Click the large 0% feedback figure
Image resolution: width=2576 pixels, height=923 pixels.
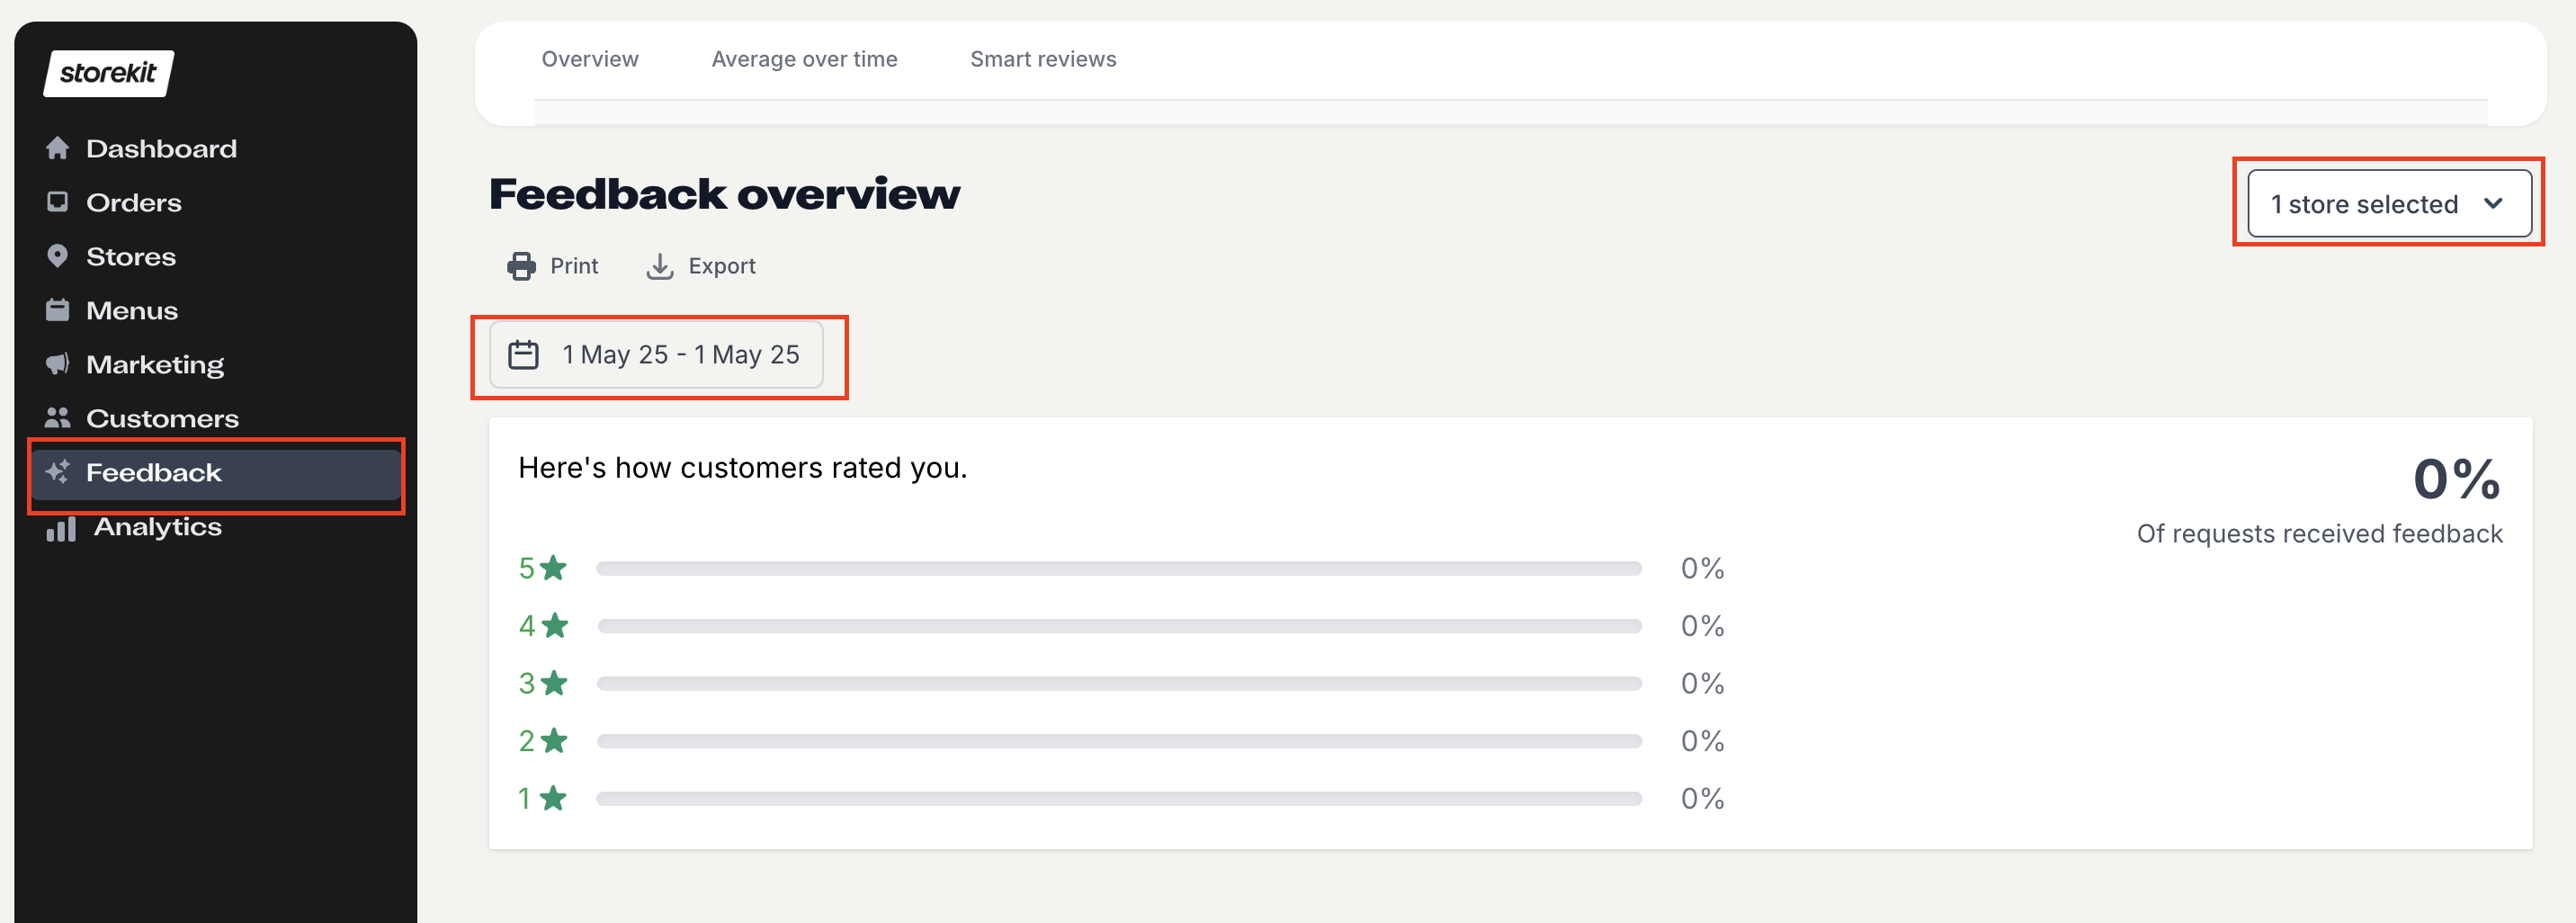(x=2457, y=479)
